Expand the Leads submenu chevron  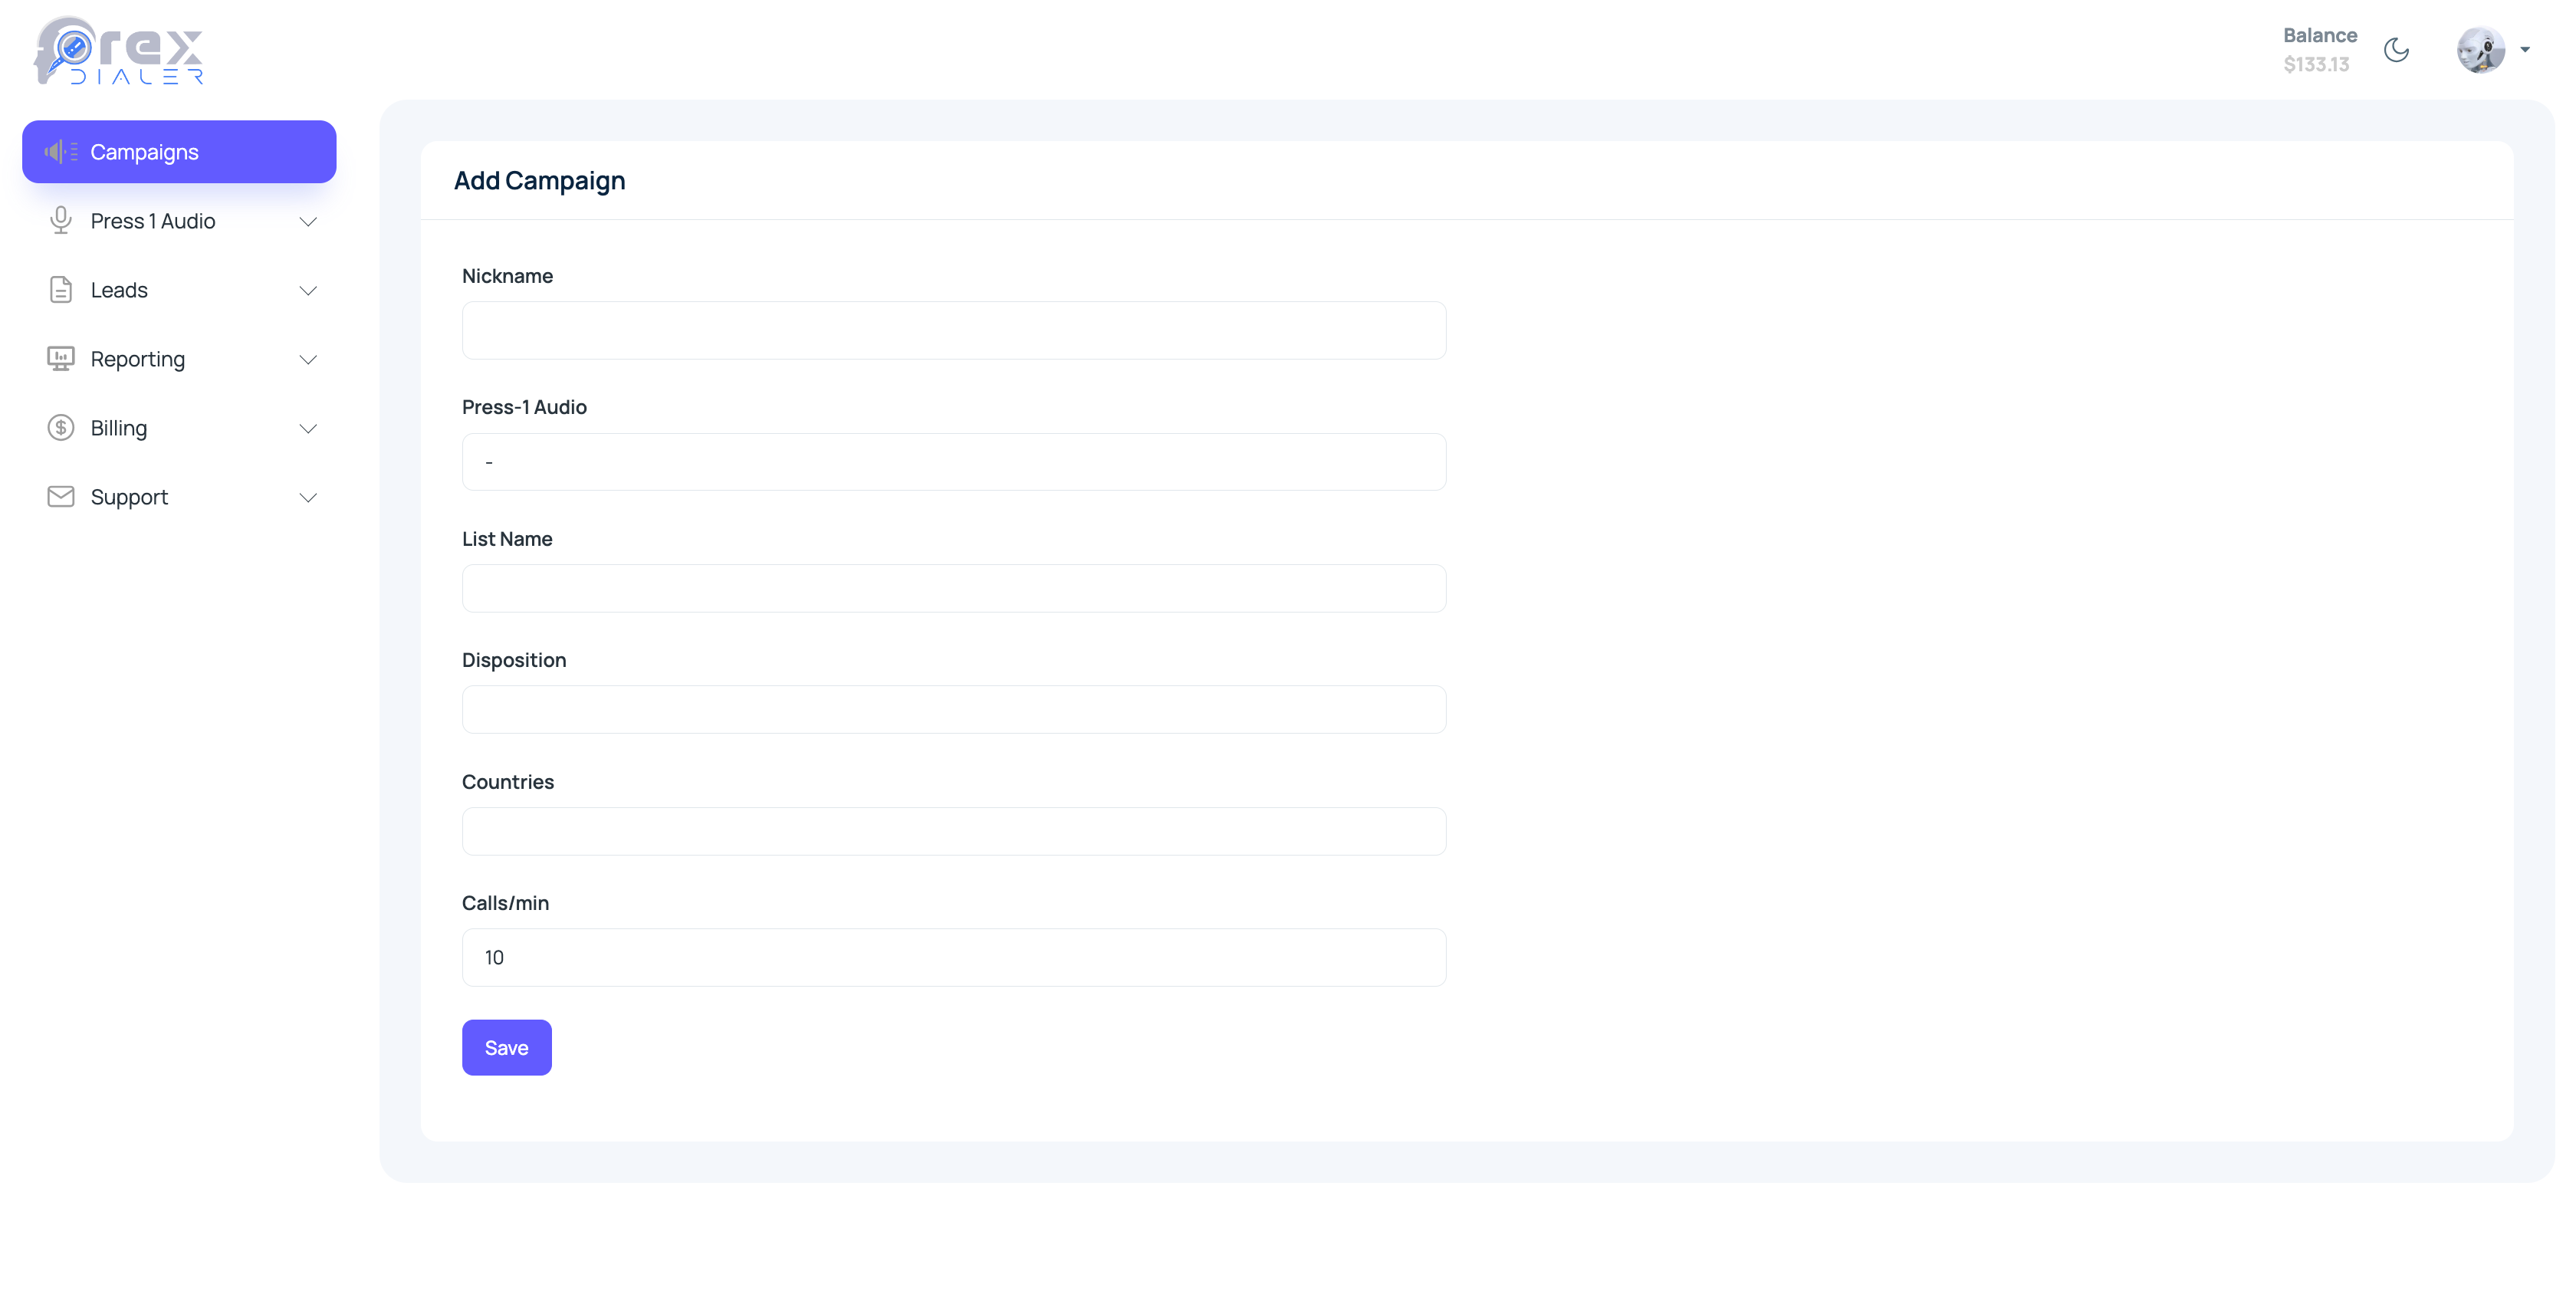(x=308, y=291)
